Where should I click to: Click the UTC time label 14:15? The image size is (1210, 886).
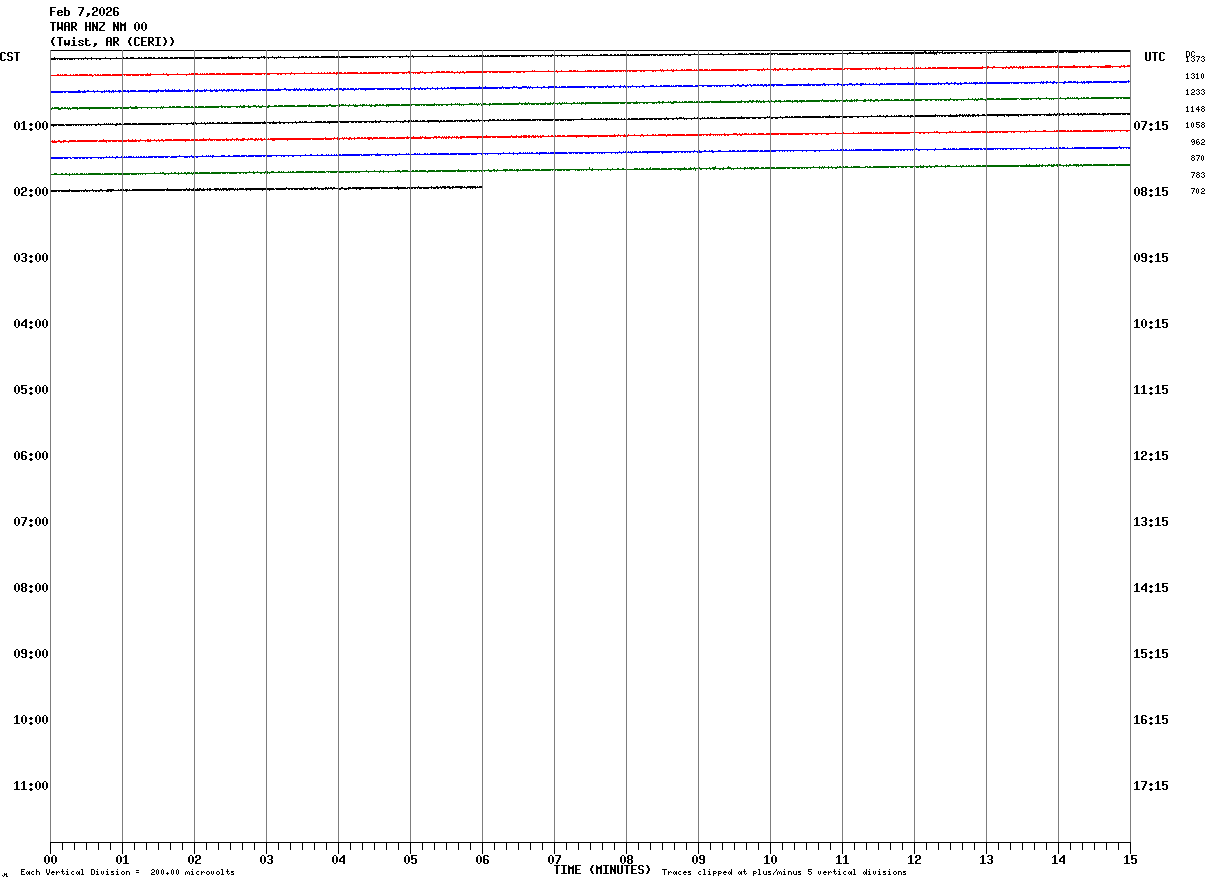(1151, 587)
